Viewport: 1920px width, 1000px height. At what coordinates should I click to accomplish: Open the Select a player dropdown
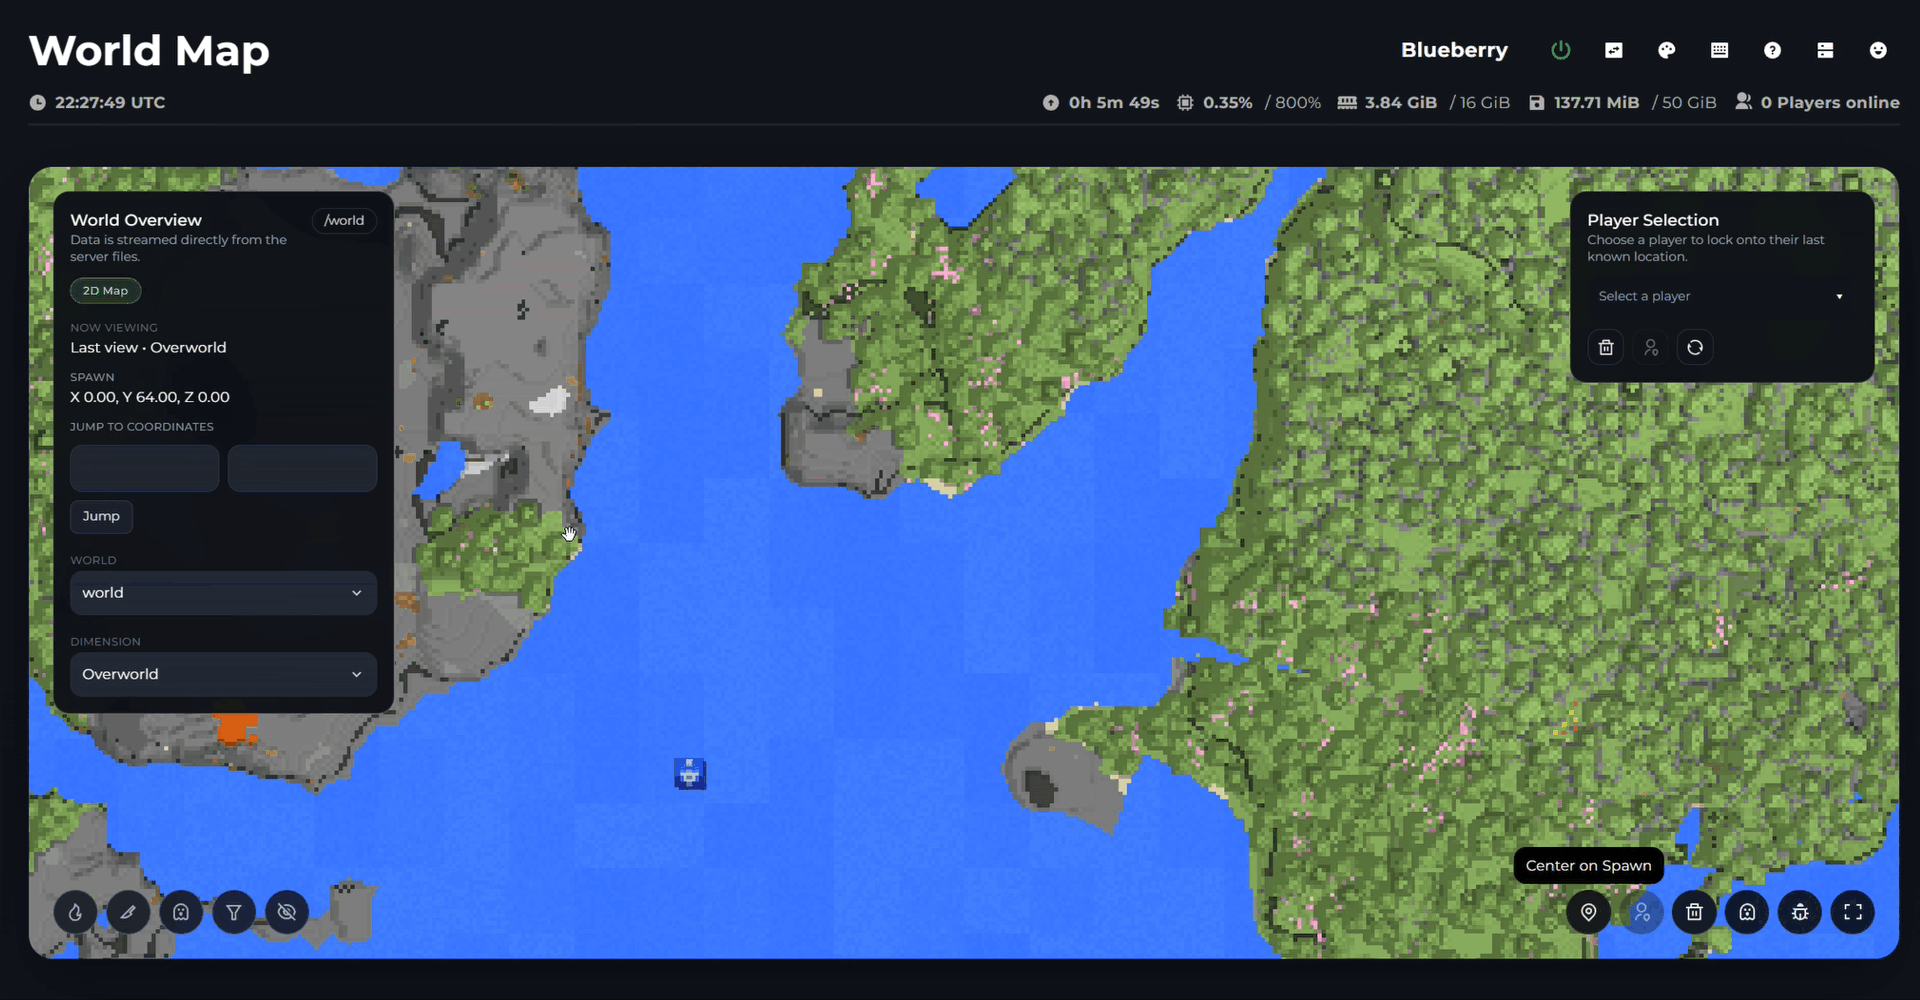tap(1720, 296)
